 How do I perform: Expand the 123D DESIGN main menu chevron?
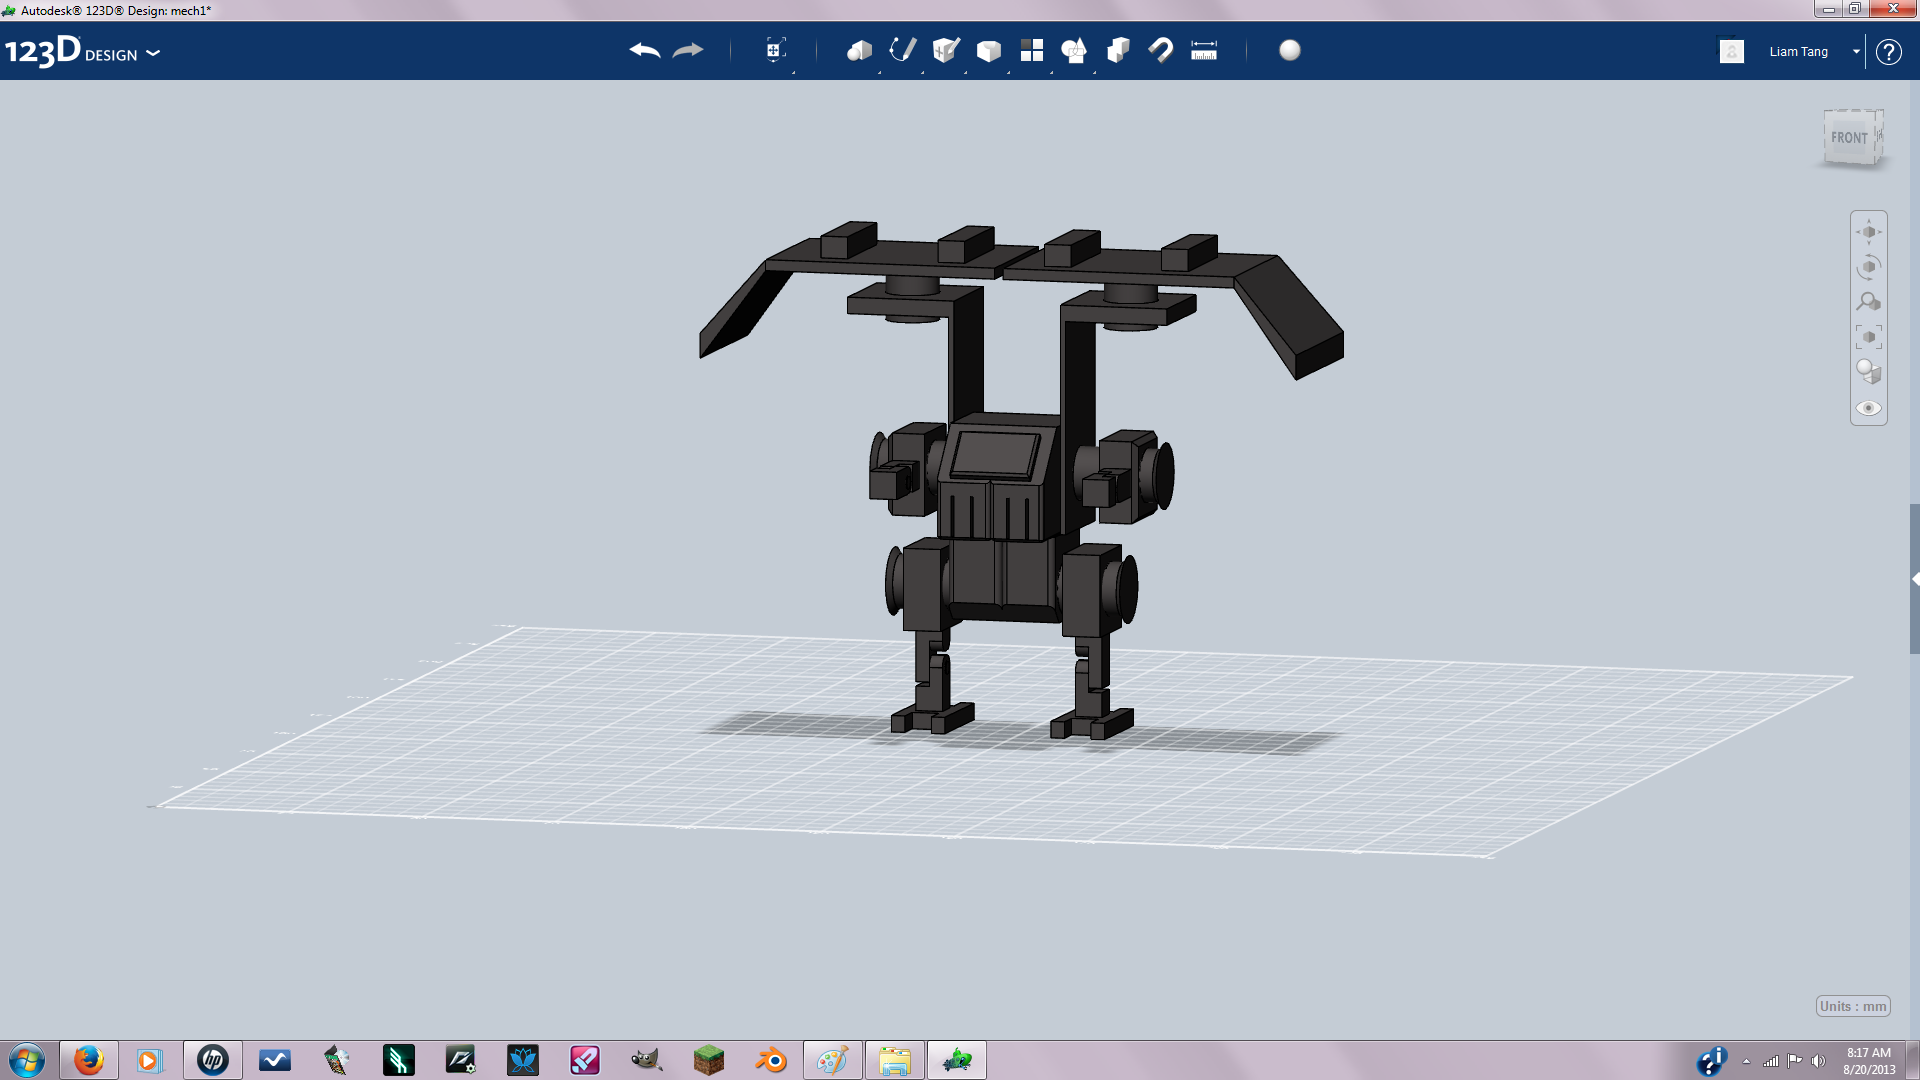(x=154, y=55)
